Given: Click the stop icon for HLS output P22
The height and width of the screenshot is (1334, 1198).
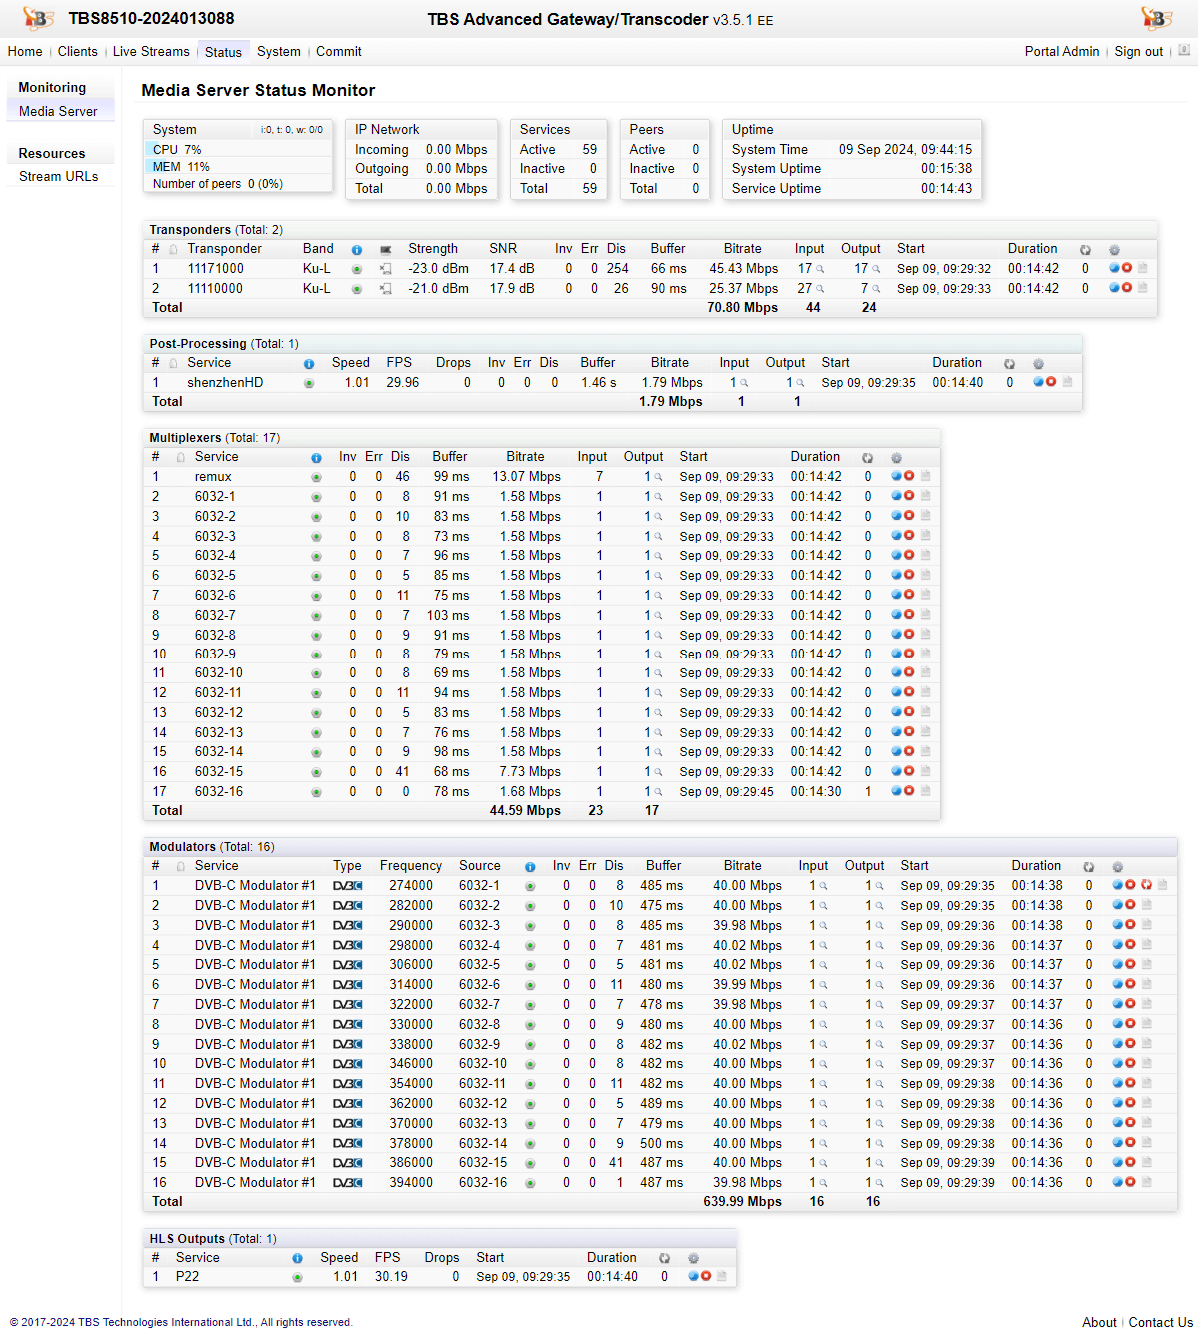Looking at the screenshot, I should [x=706, y=1276].
